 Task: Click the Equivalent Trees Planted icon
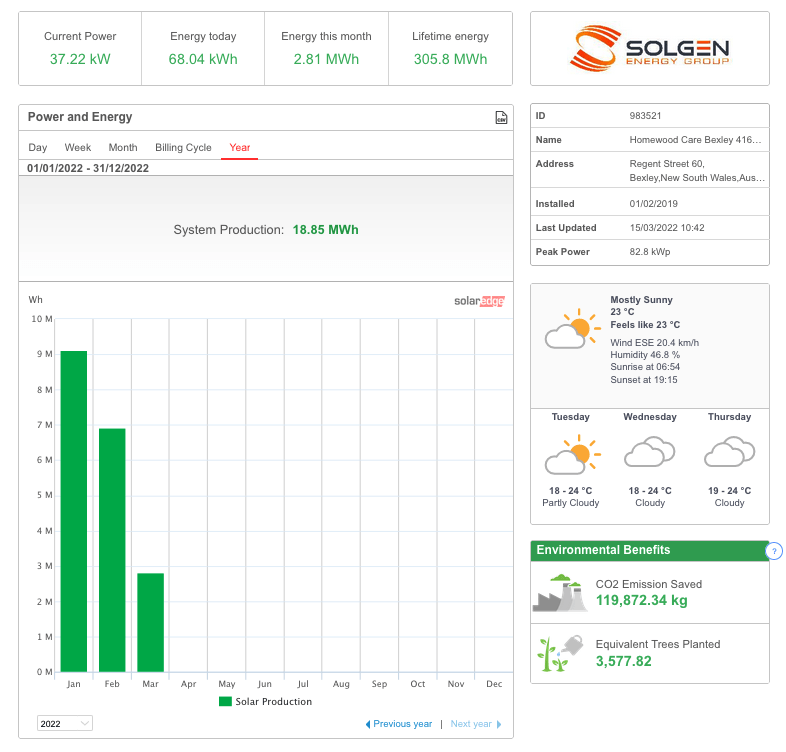(560, 653)
